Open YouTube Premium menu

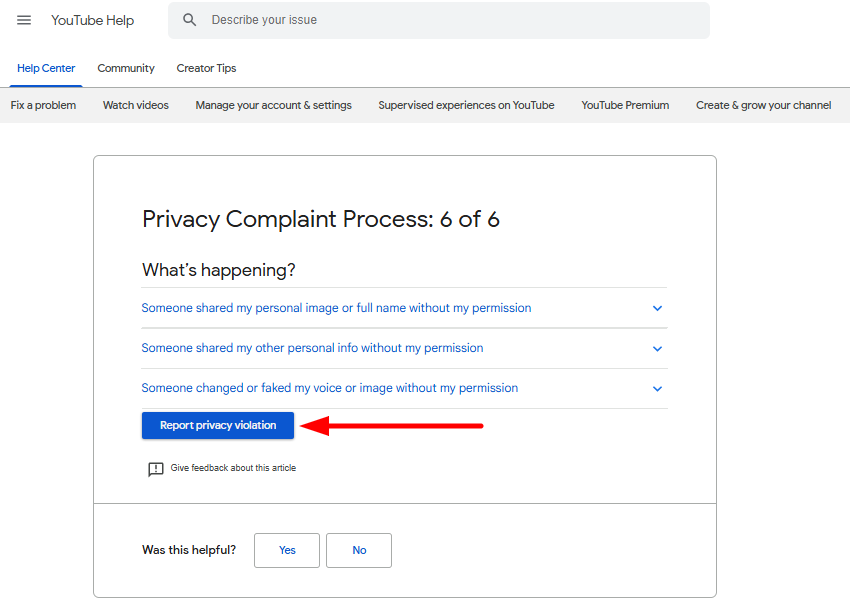[x=625, y=105]
